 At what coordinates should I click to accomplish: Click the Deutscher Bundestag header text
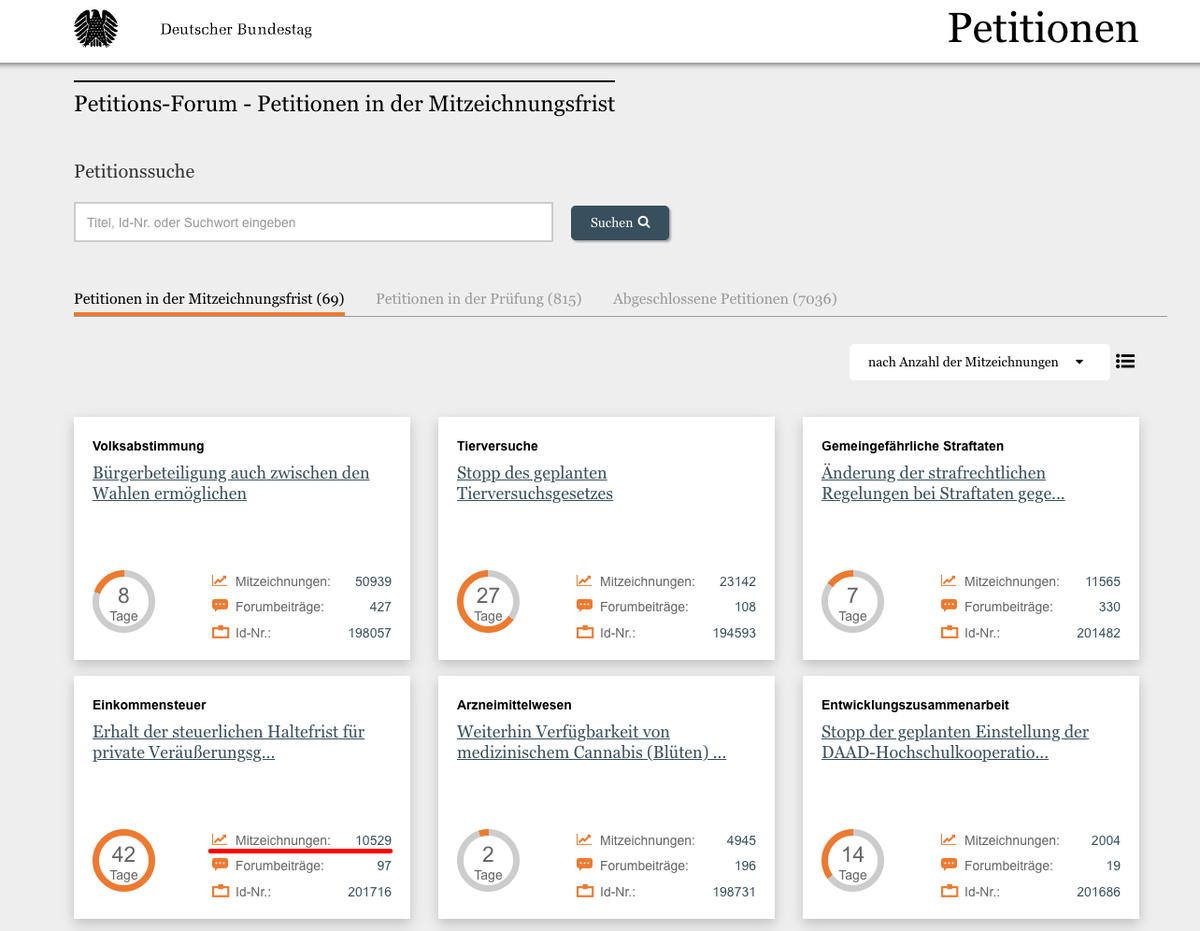click(x=236, y=30)
